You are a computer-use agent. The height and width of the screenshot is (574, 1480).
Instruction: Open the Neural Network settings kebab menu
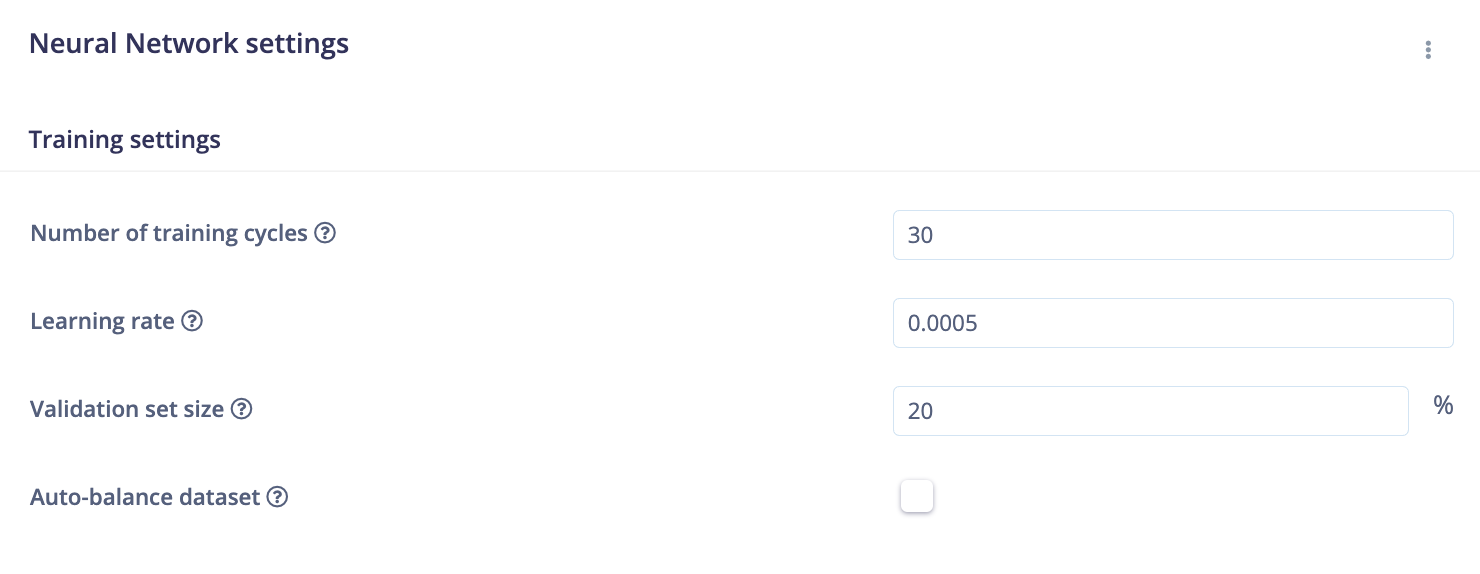1428,50
